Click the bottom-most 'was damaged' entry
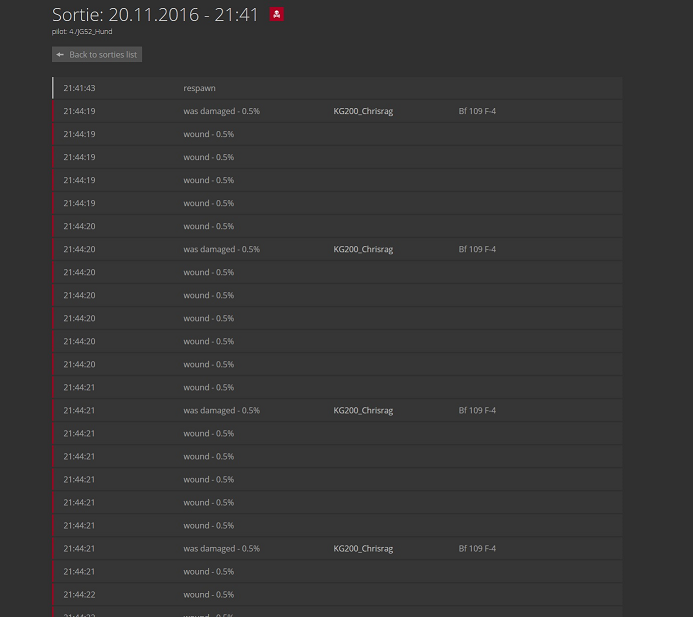The width and height of the screenshot is (693, 617). tap(221, 548)
